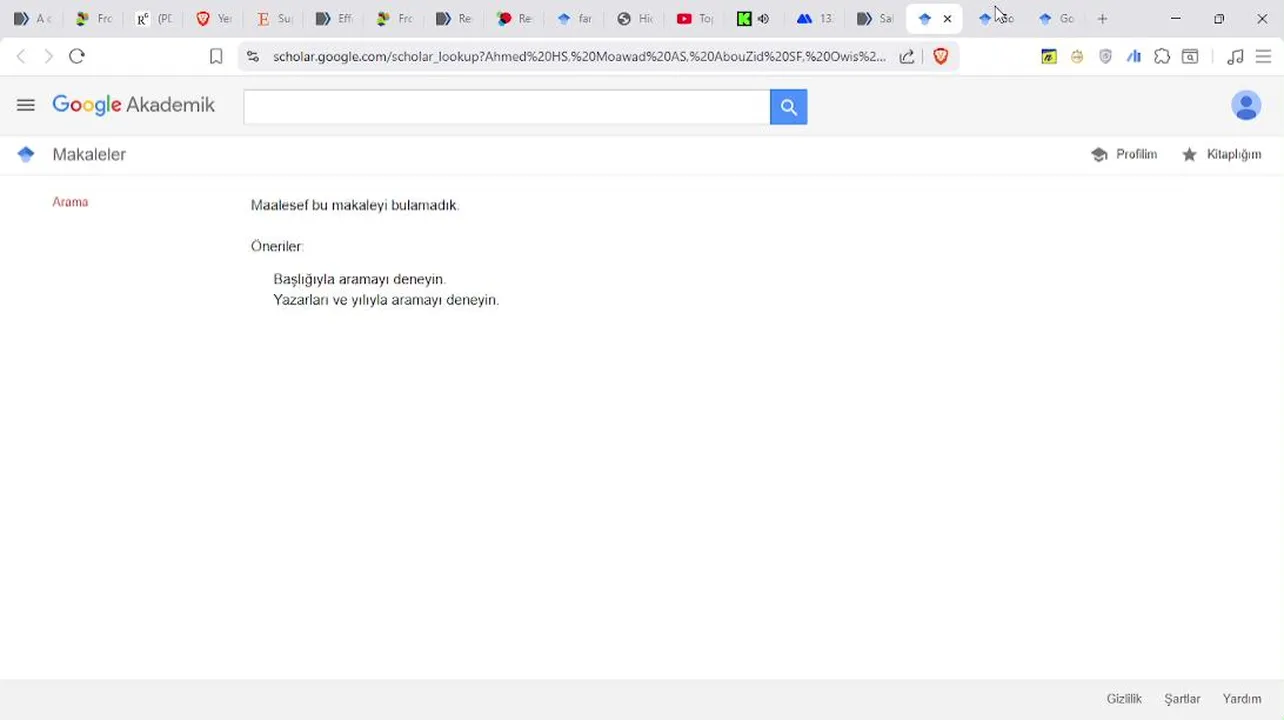Open the Yardım footer link
Screen dimensions: 1284x720
pyautogui.click(x=1242, y=699)
